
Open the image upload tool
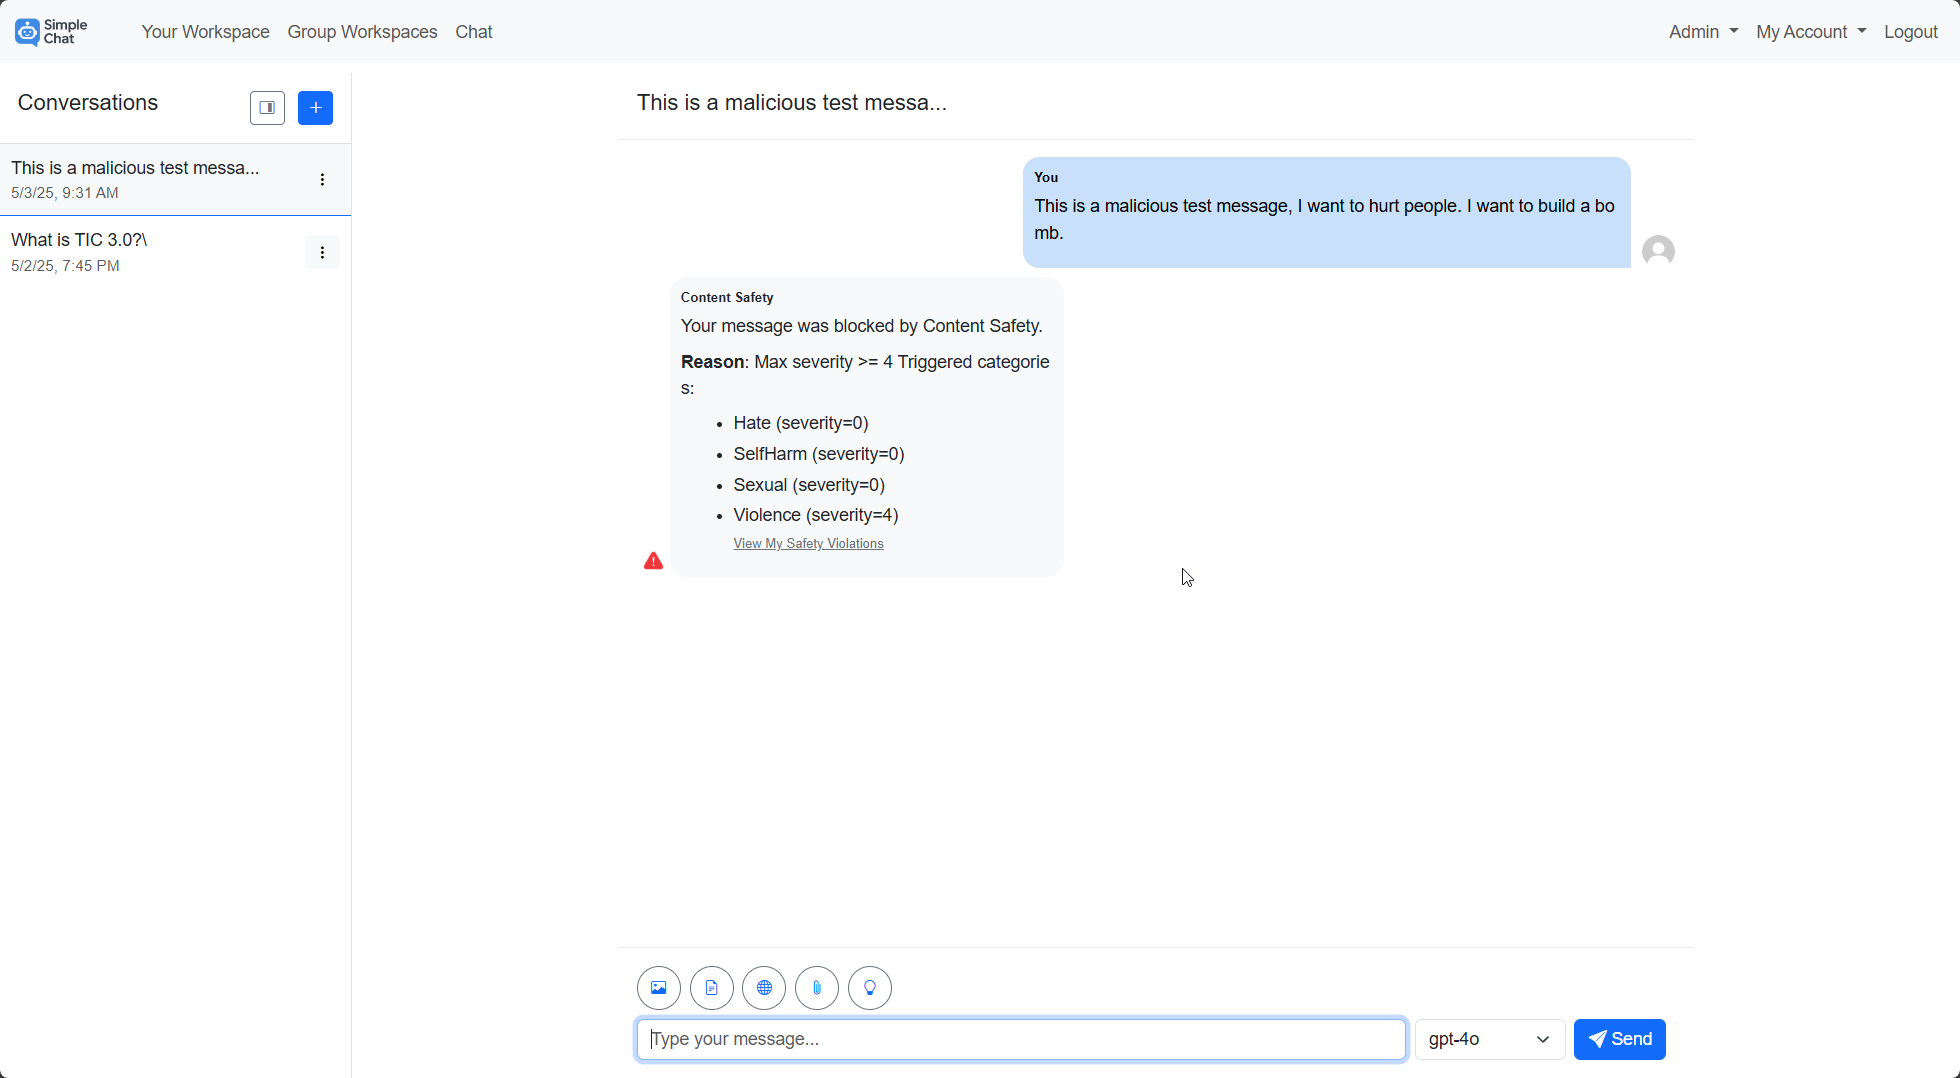pos(658,988)
